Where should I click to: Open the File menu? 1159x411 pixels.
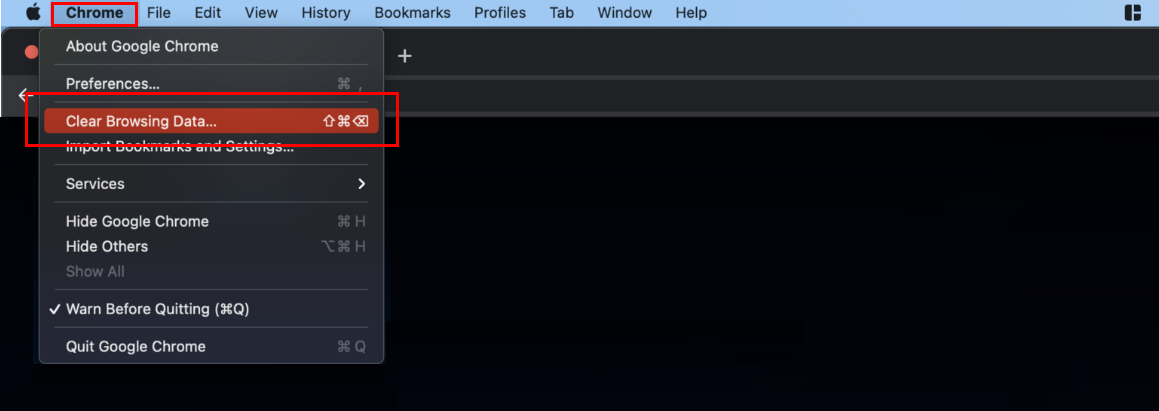tap(158, 13)
